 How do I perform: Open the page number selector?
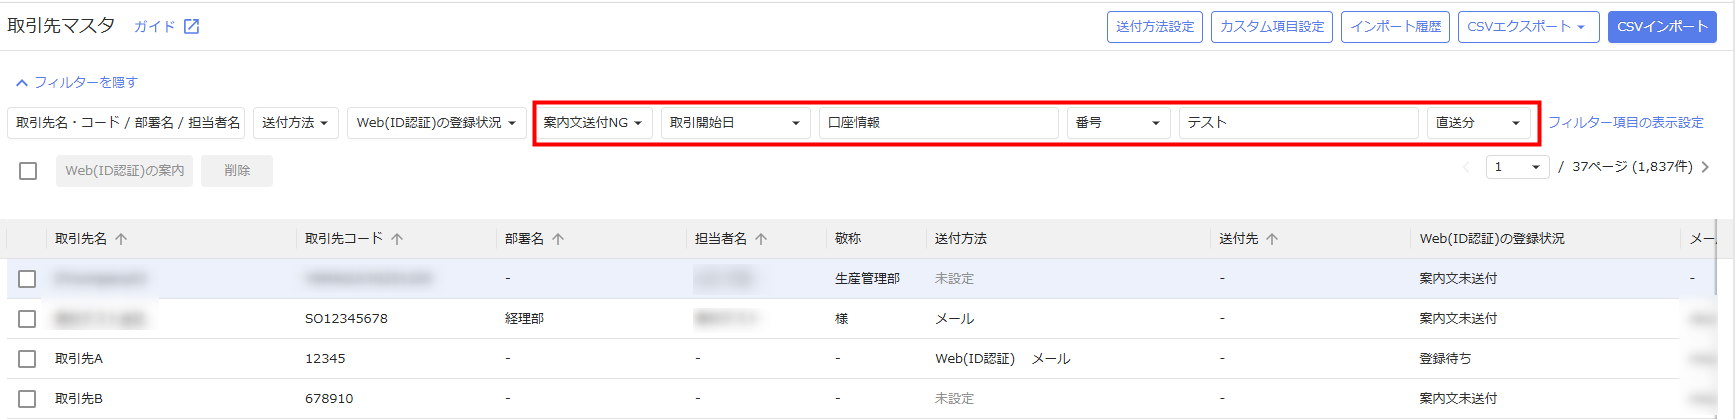[x=1516, y=167]
